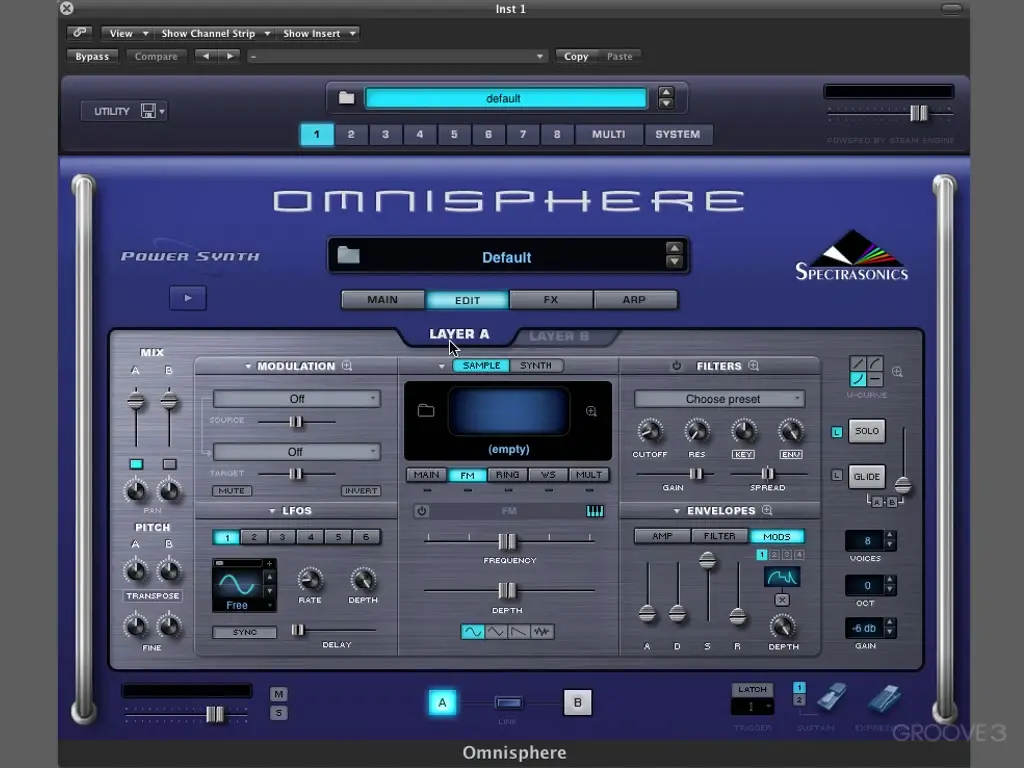Open the modulation source Off dropdown
Screen dimensions: 1024x768
point(297,398)
